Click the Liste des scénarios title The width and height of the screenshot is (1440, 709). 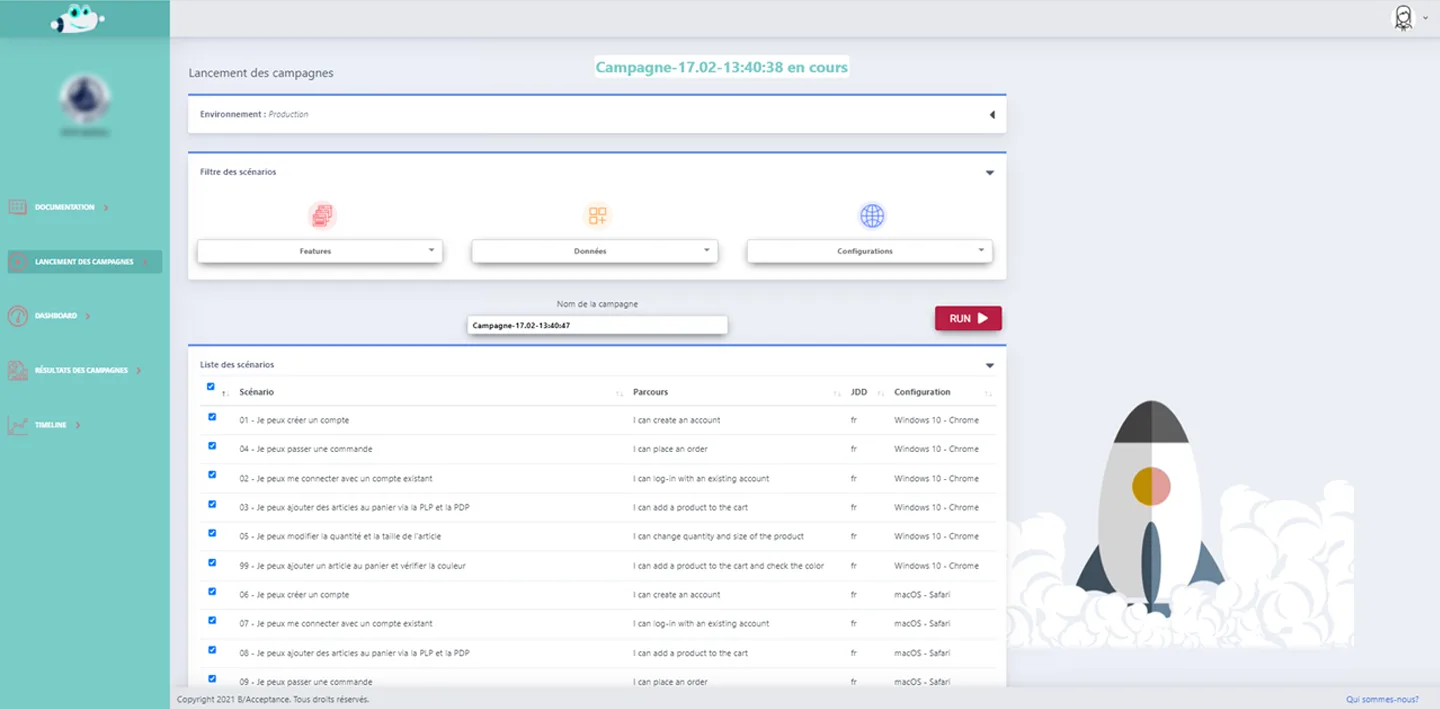[x=237, y=365]
